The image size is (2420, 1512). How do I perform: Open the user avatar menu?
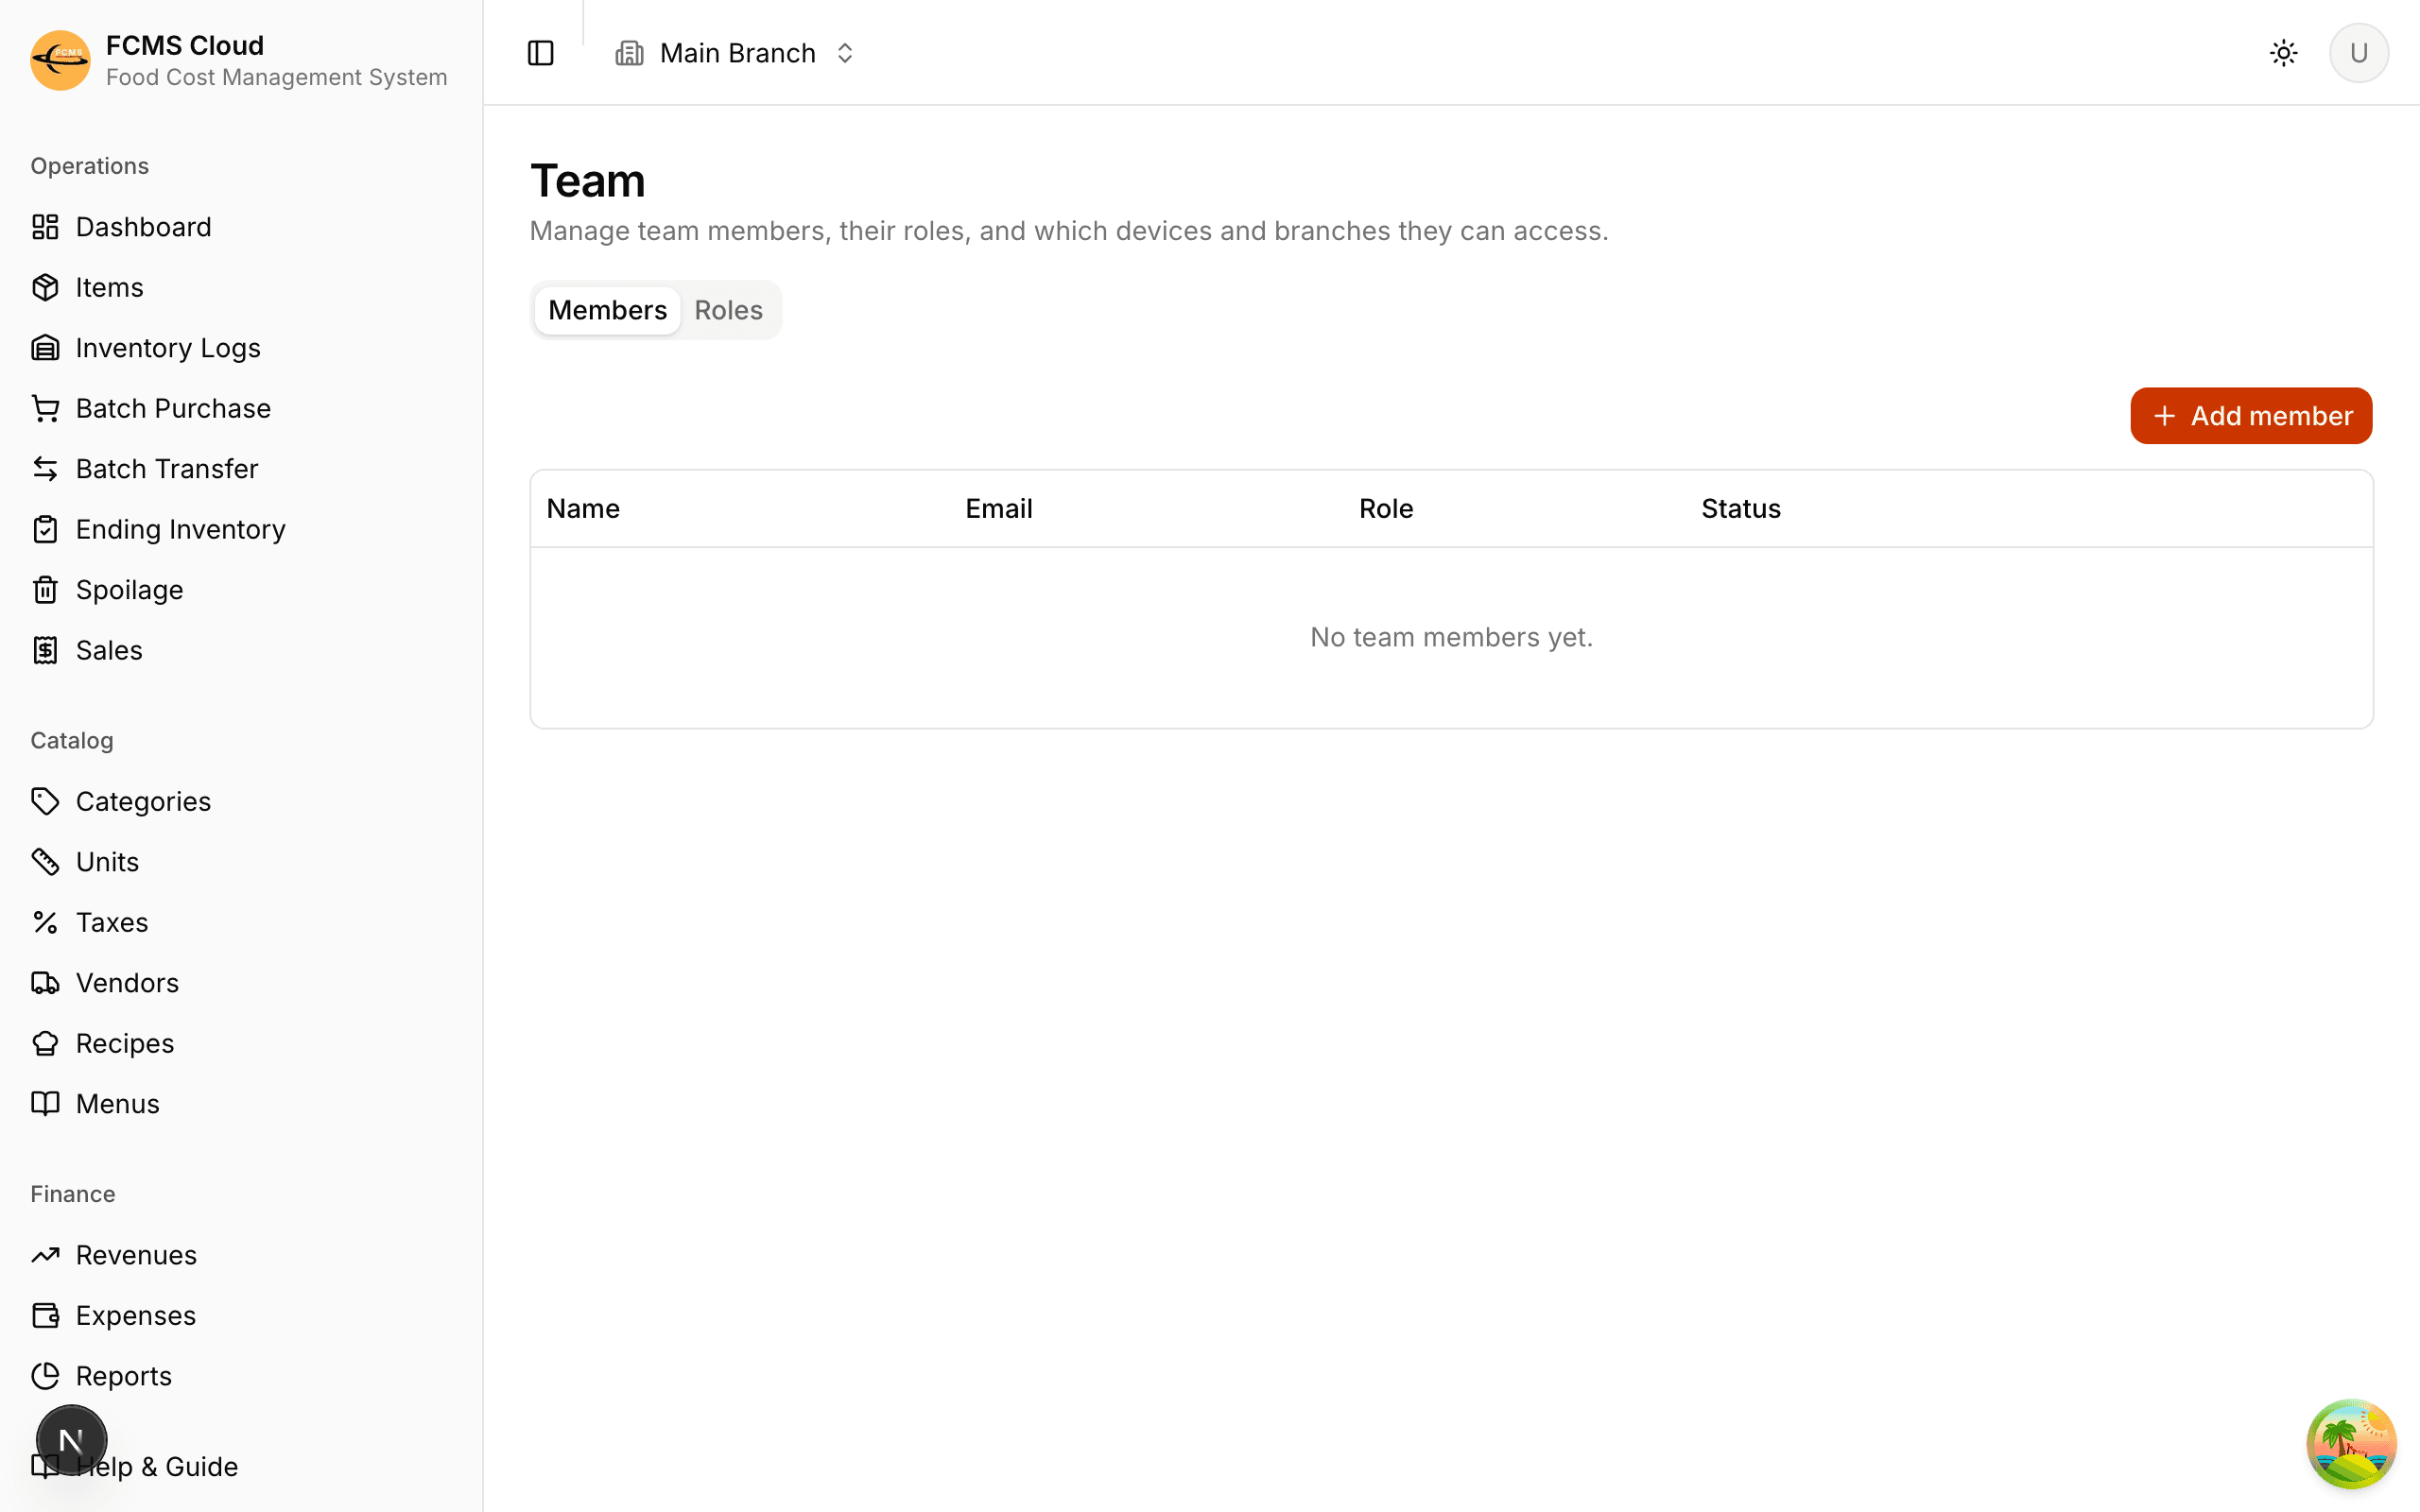coord(2358,53)
